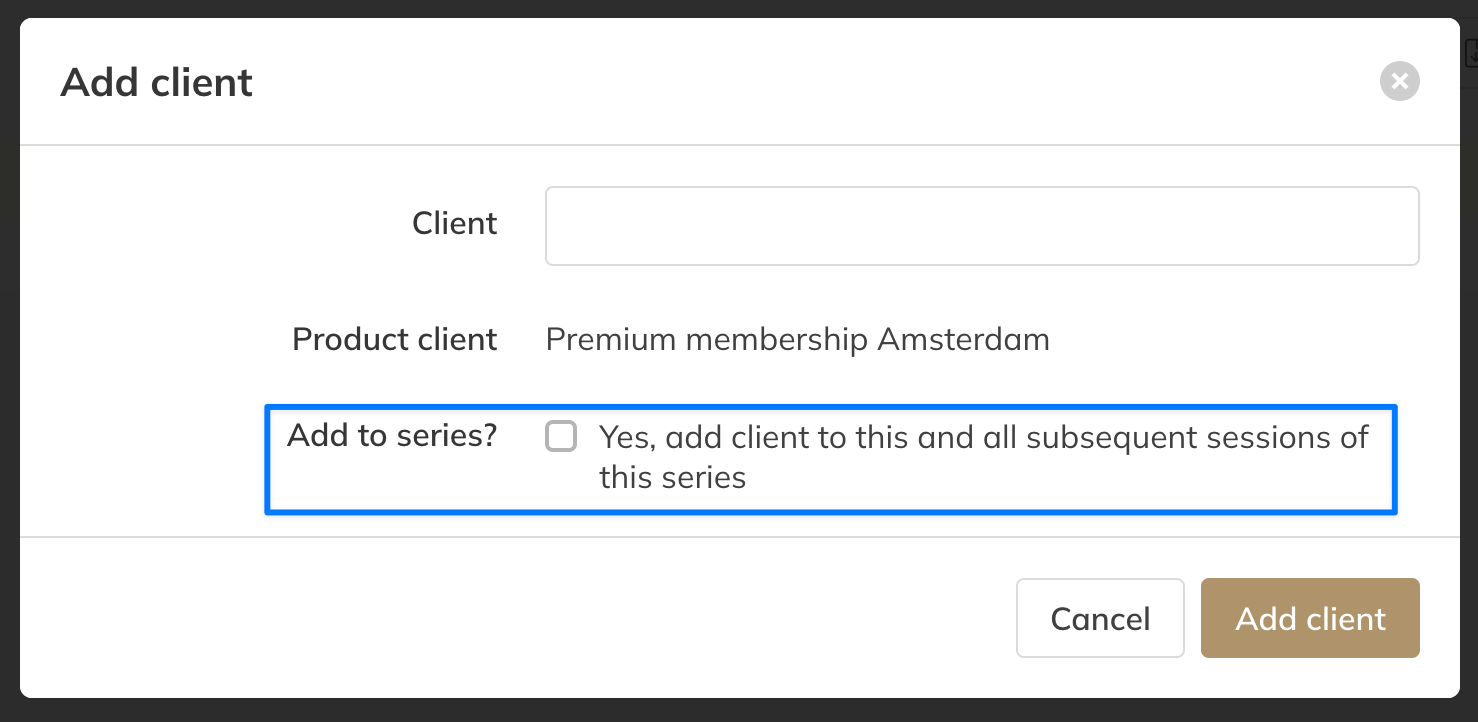Tick the Add to series checkbox
Screen dimensions: 1478x722
pyautogui.click(x=561, y=437)
